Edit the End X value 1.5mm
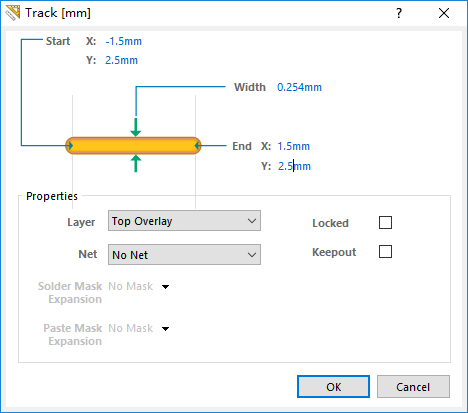468x413 pixels. (294, 146)
